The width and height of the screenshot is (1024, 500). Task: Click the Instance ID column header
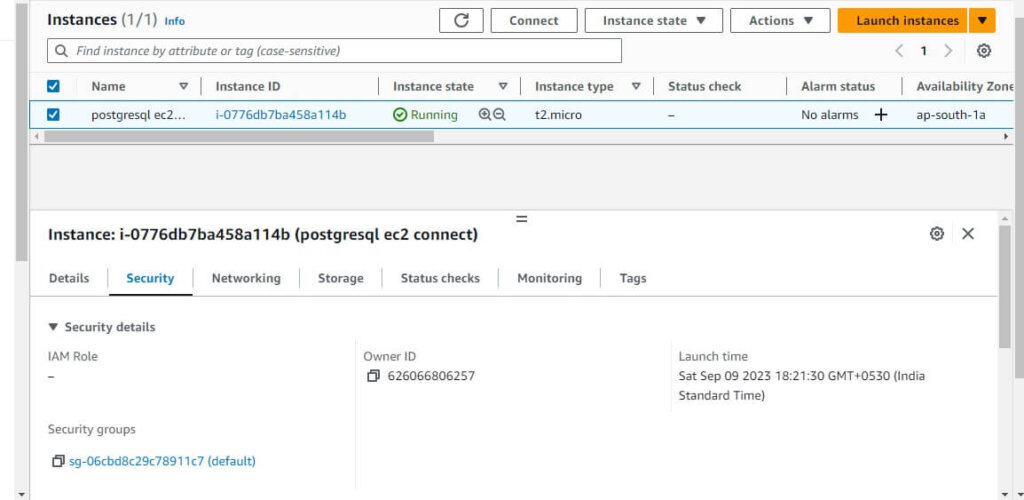pos(248,86)
